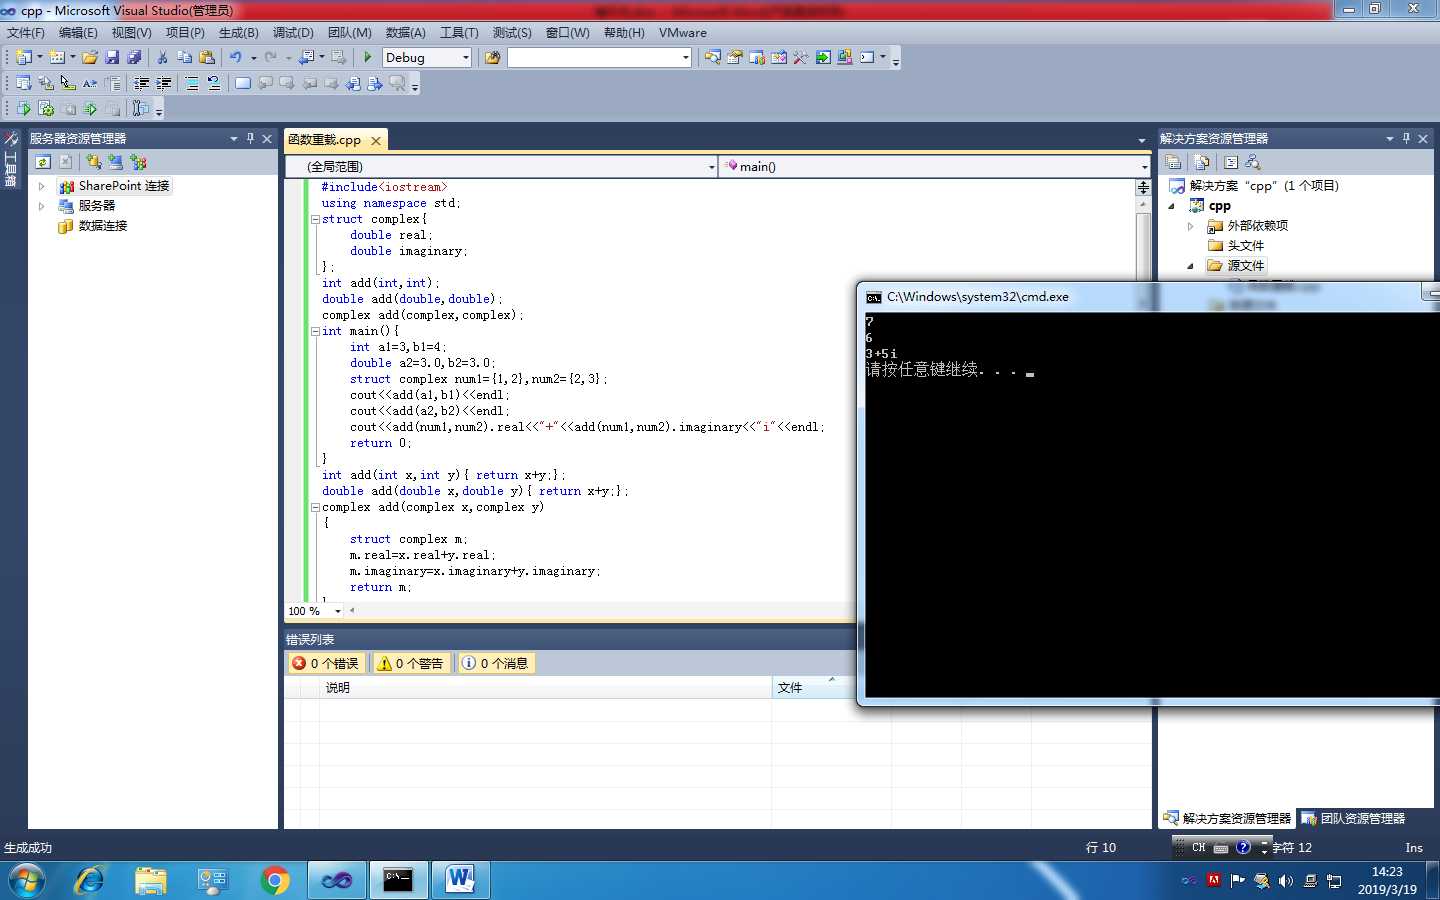The height and width of the screenshot is (900, 1440).
Task: Click Connect to Server icon in Server Explorer
Action: (x=116, y=162)
